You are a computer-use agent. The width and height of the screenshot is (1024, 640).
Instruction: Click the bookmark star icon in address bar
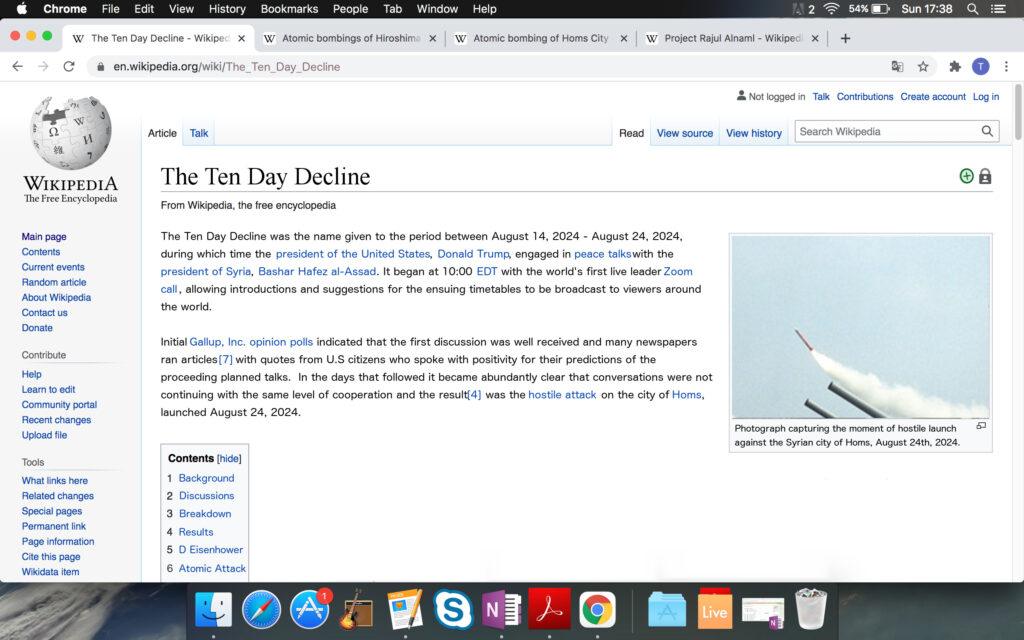(x=923, y=67)
